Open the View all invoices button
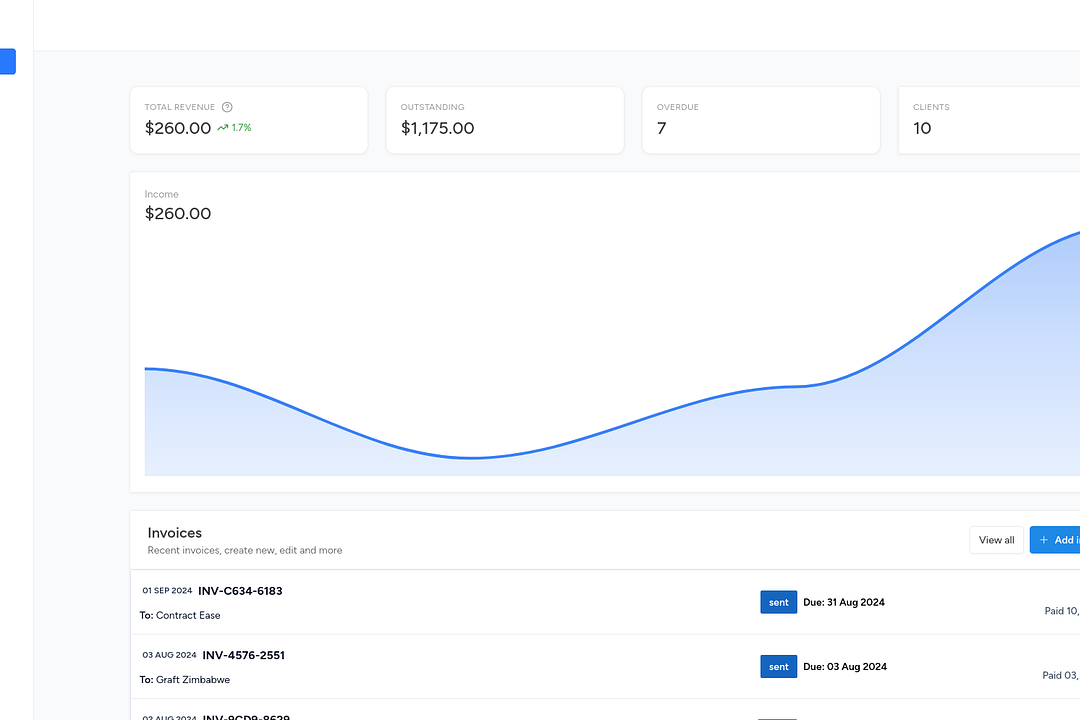The height and width of the screenshot is (720, 1080). [996, 540]
